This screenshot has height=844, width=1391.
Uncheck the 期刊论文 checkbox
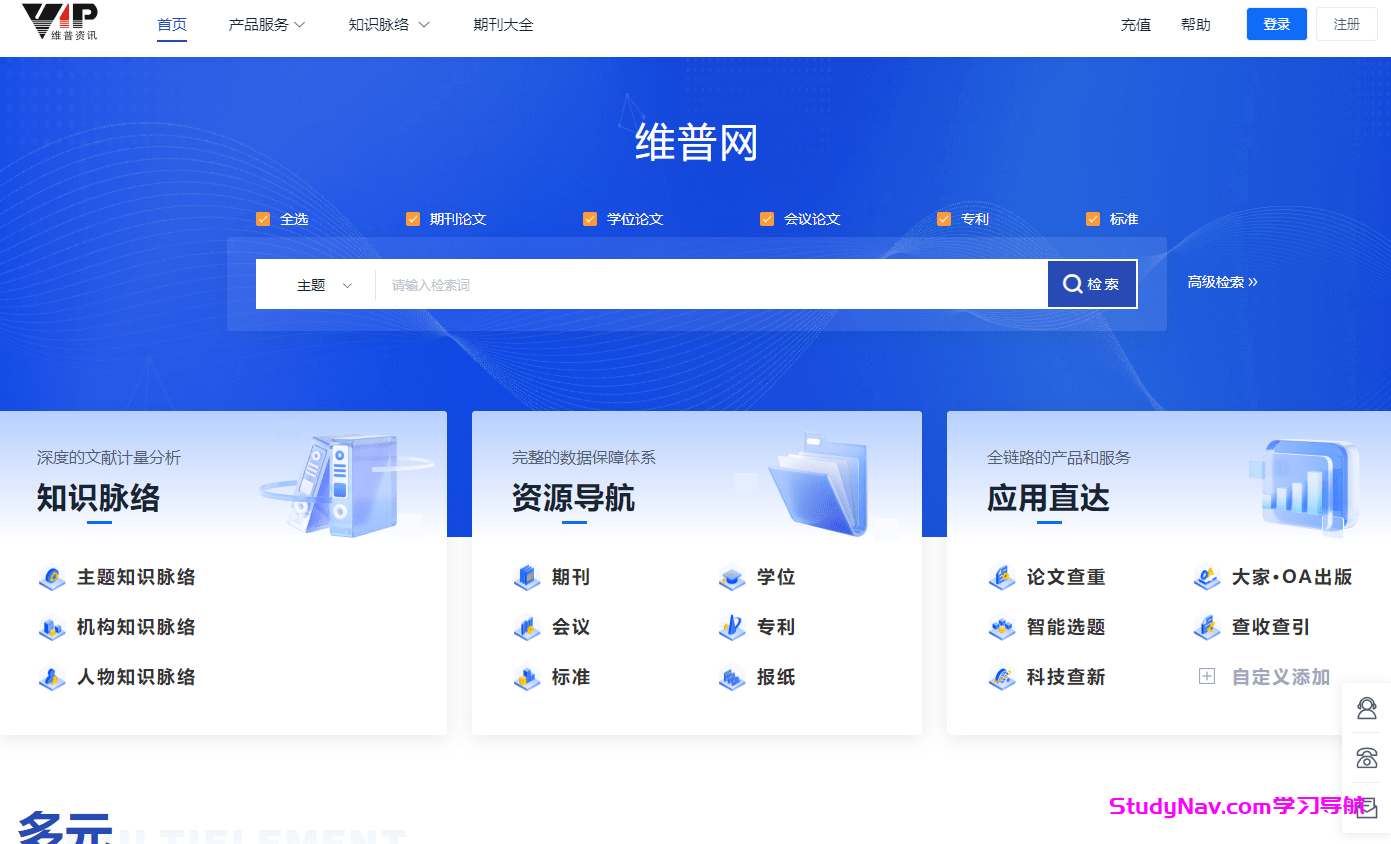point(413,219)
